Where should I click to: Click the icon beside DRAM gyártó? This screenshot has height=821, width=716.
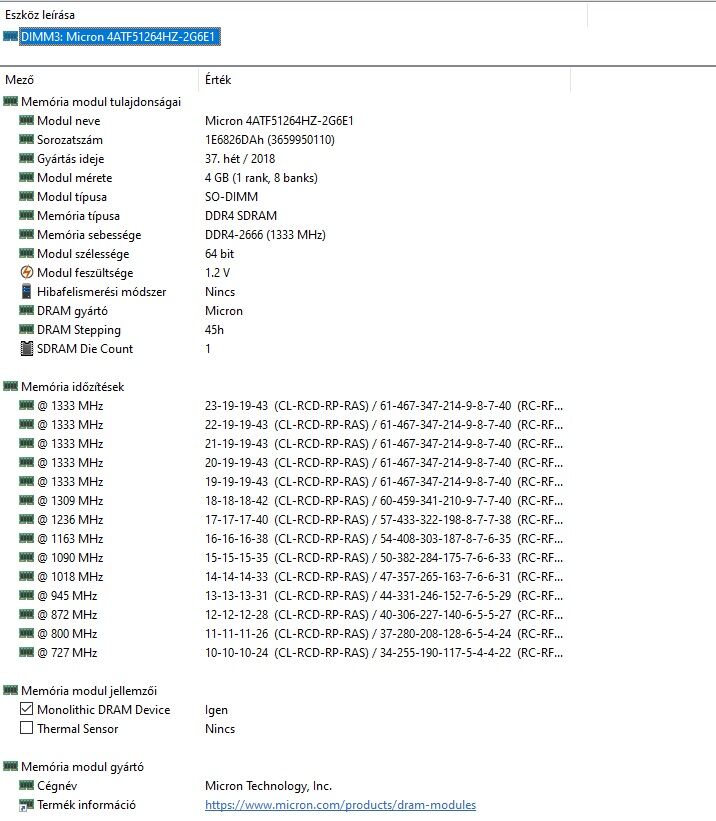[x=27, y=310]
